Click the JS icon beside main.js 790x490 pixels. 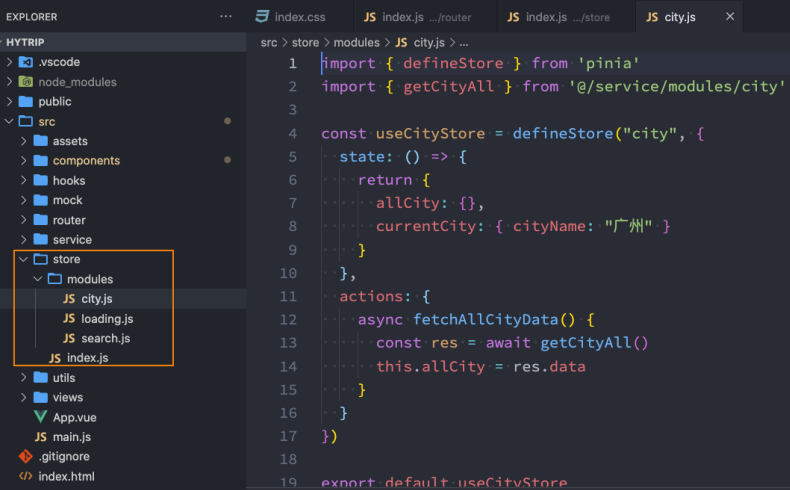pyautogui.click(x=41, y=437)
